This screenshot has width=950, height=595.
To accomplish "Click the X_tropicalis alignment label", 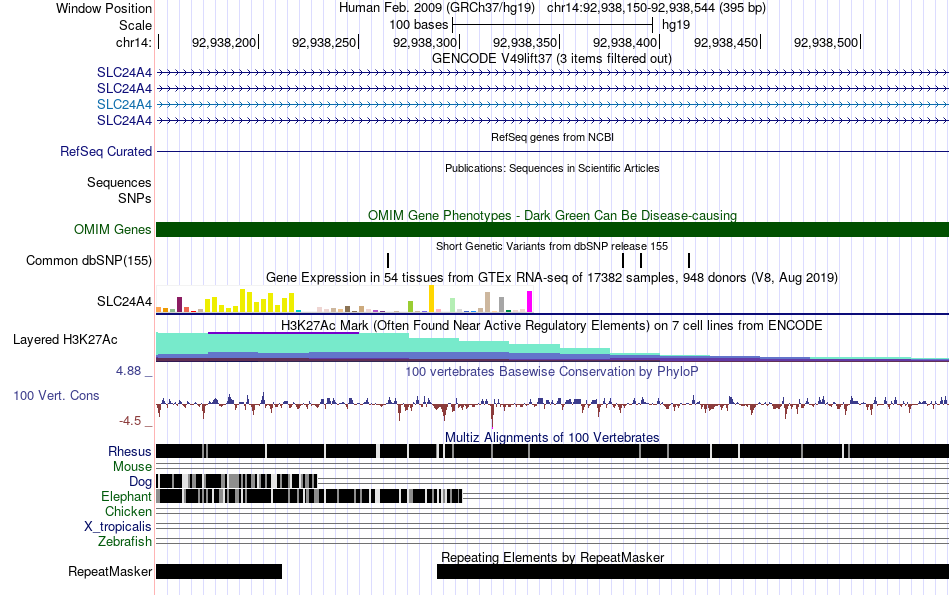I will [118, 527].
